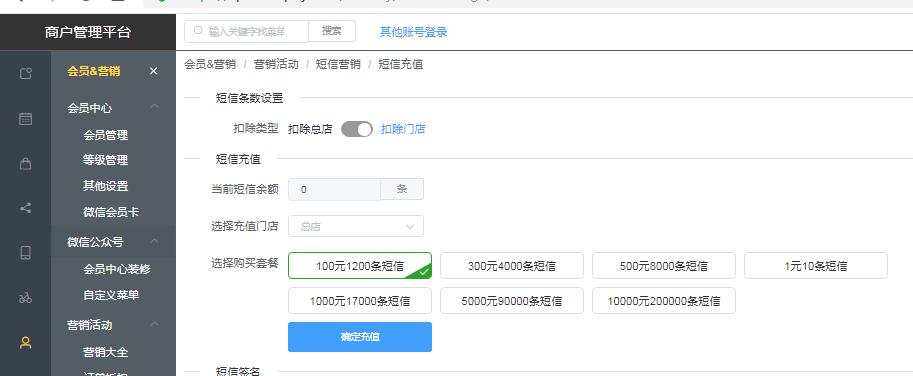Click the 当前短信余额 value field
913x376 pixels.
(334, 189)
